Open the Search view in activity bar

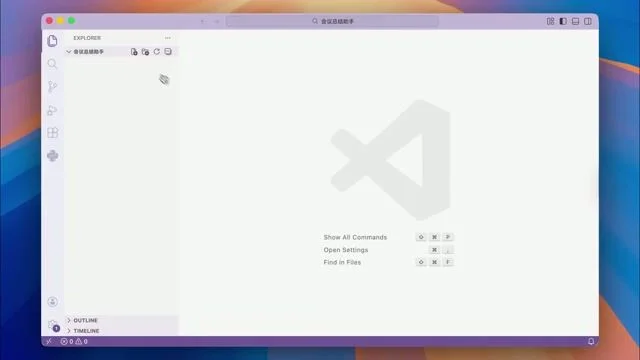pyautogui.click(x=52, y=64)
